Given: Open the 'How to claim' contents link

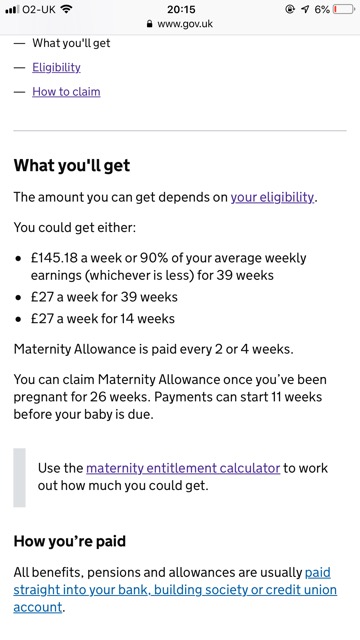Looking at the screenshot, I should click(x=66, y=91).
